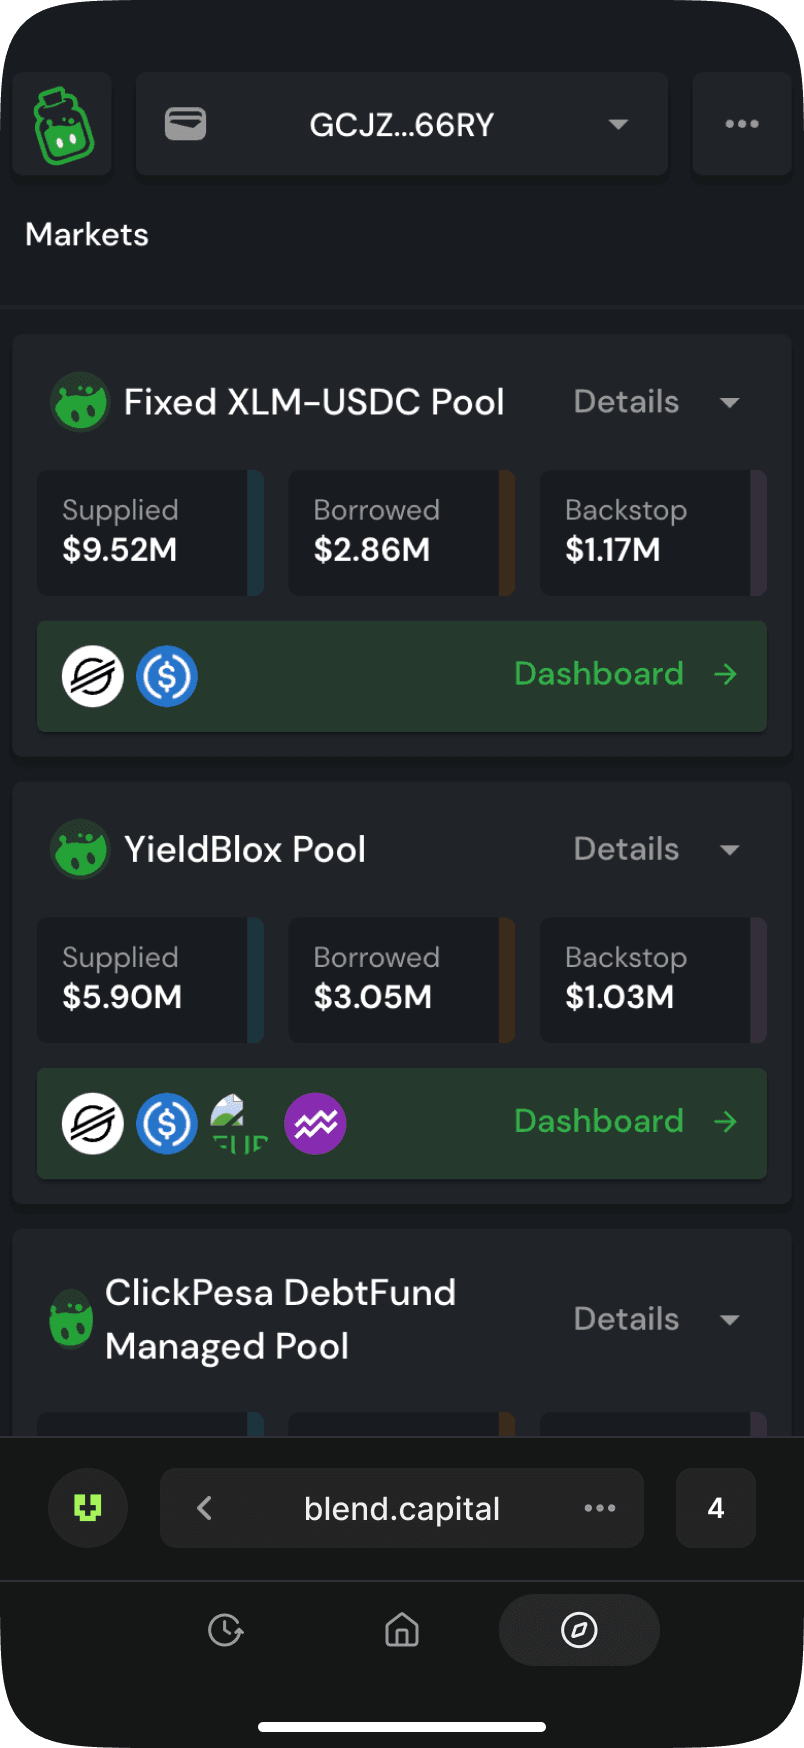This screenshot has height=1748, width=804.
Task: Open the Fixed XLM-USDC Pool Dashboard
Action: tap(624, 674)
